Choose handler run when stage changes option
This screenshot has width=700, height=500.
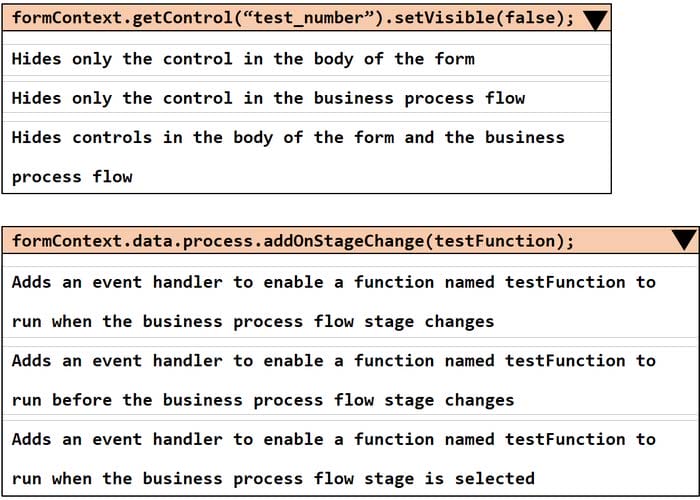pos(333,282)
